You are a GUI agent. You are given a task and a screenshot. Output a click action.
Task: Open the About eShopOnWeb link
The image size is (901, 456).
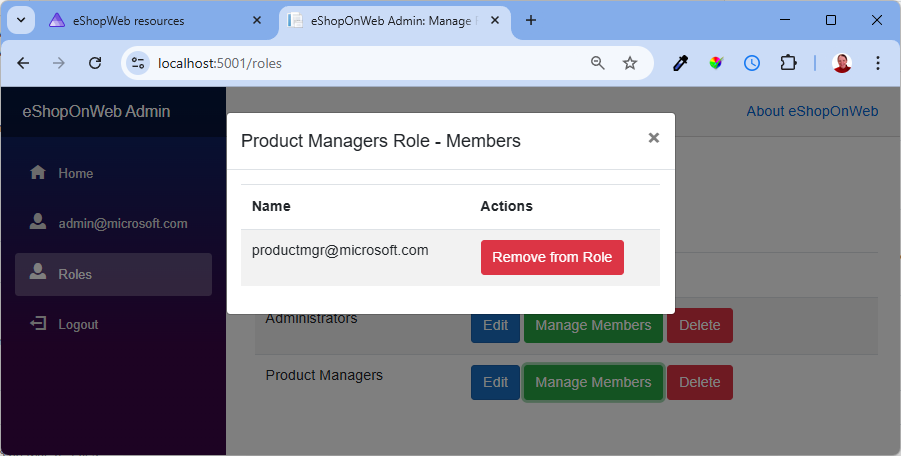812,111
